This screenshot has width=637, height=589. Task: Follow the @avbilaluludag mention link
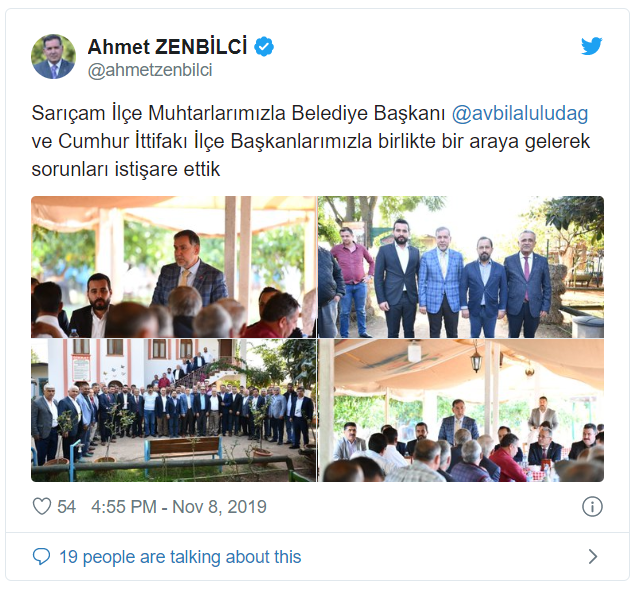coord(520,113)
